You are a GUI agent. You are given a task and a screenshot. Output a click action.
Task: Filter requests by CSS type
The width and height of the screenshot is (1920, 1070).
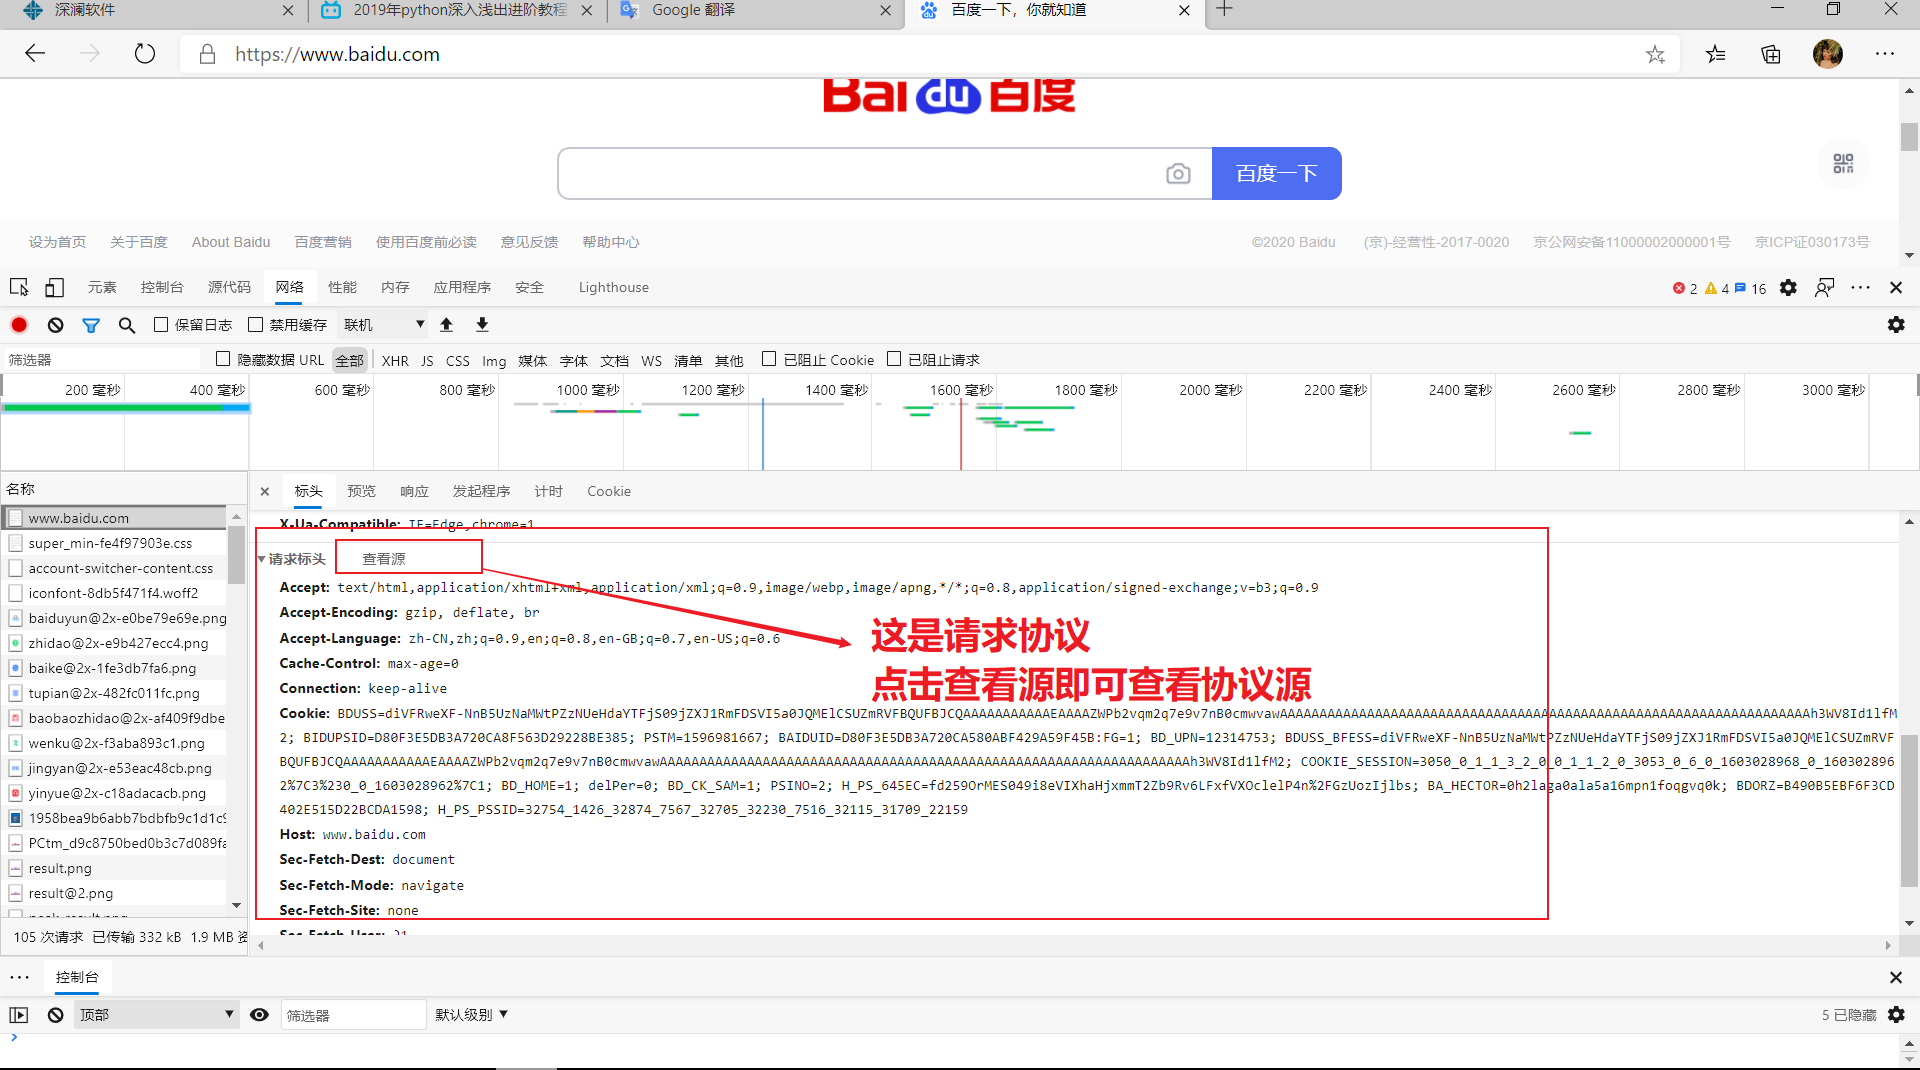pyautogui.click(x=458, y=361)
